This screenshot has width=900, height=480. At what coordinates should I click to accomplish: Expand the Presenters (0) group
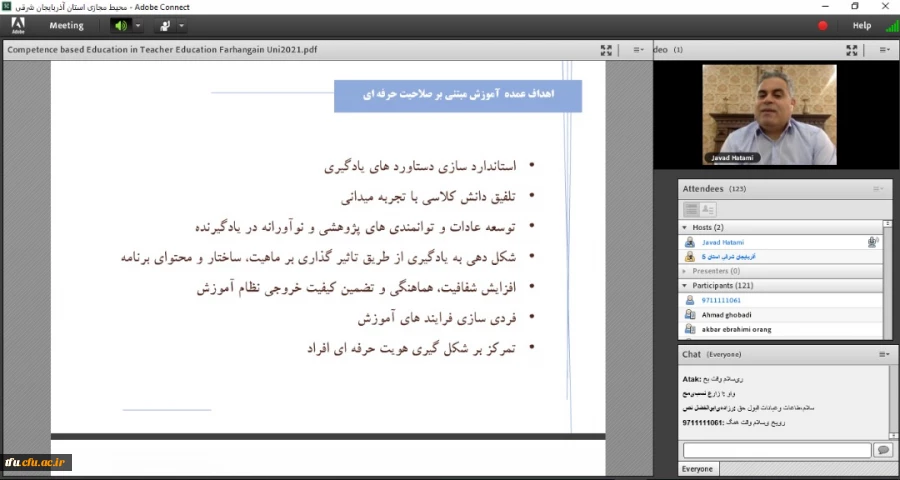pyautogui.click(x=684, y=271)
